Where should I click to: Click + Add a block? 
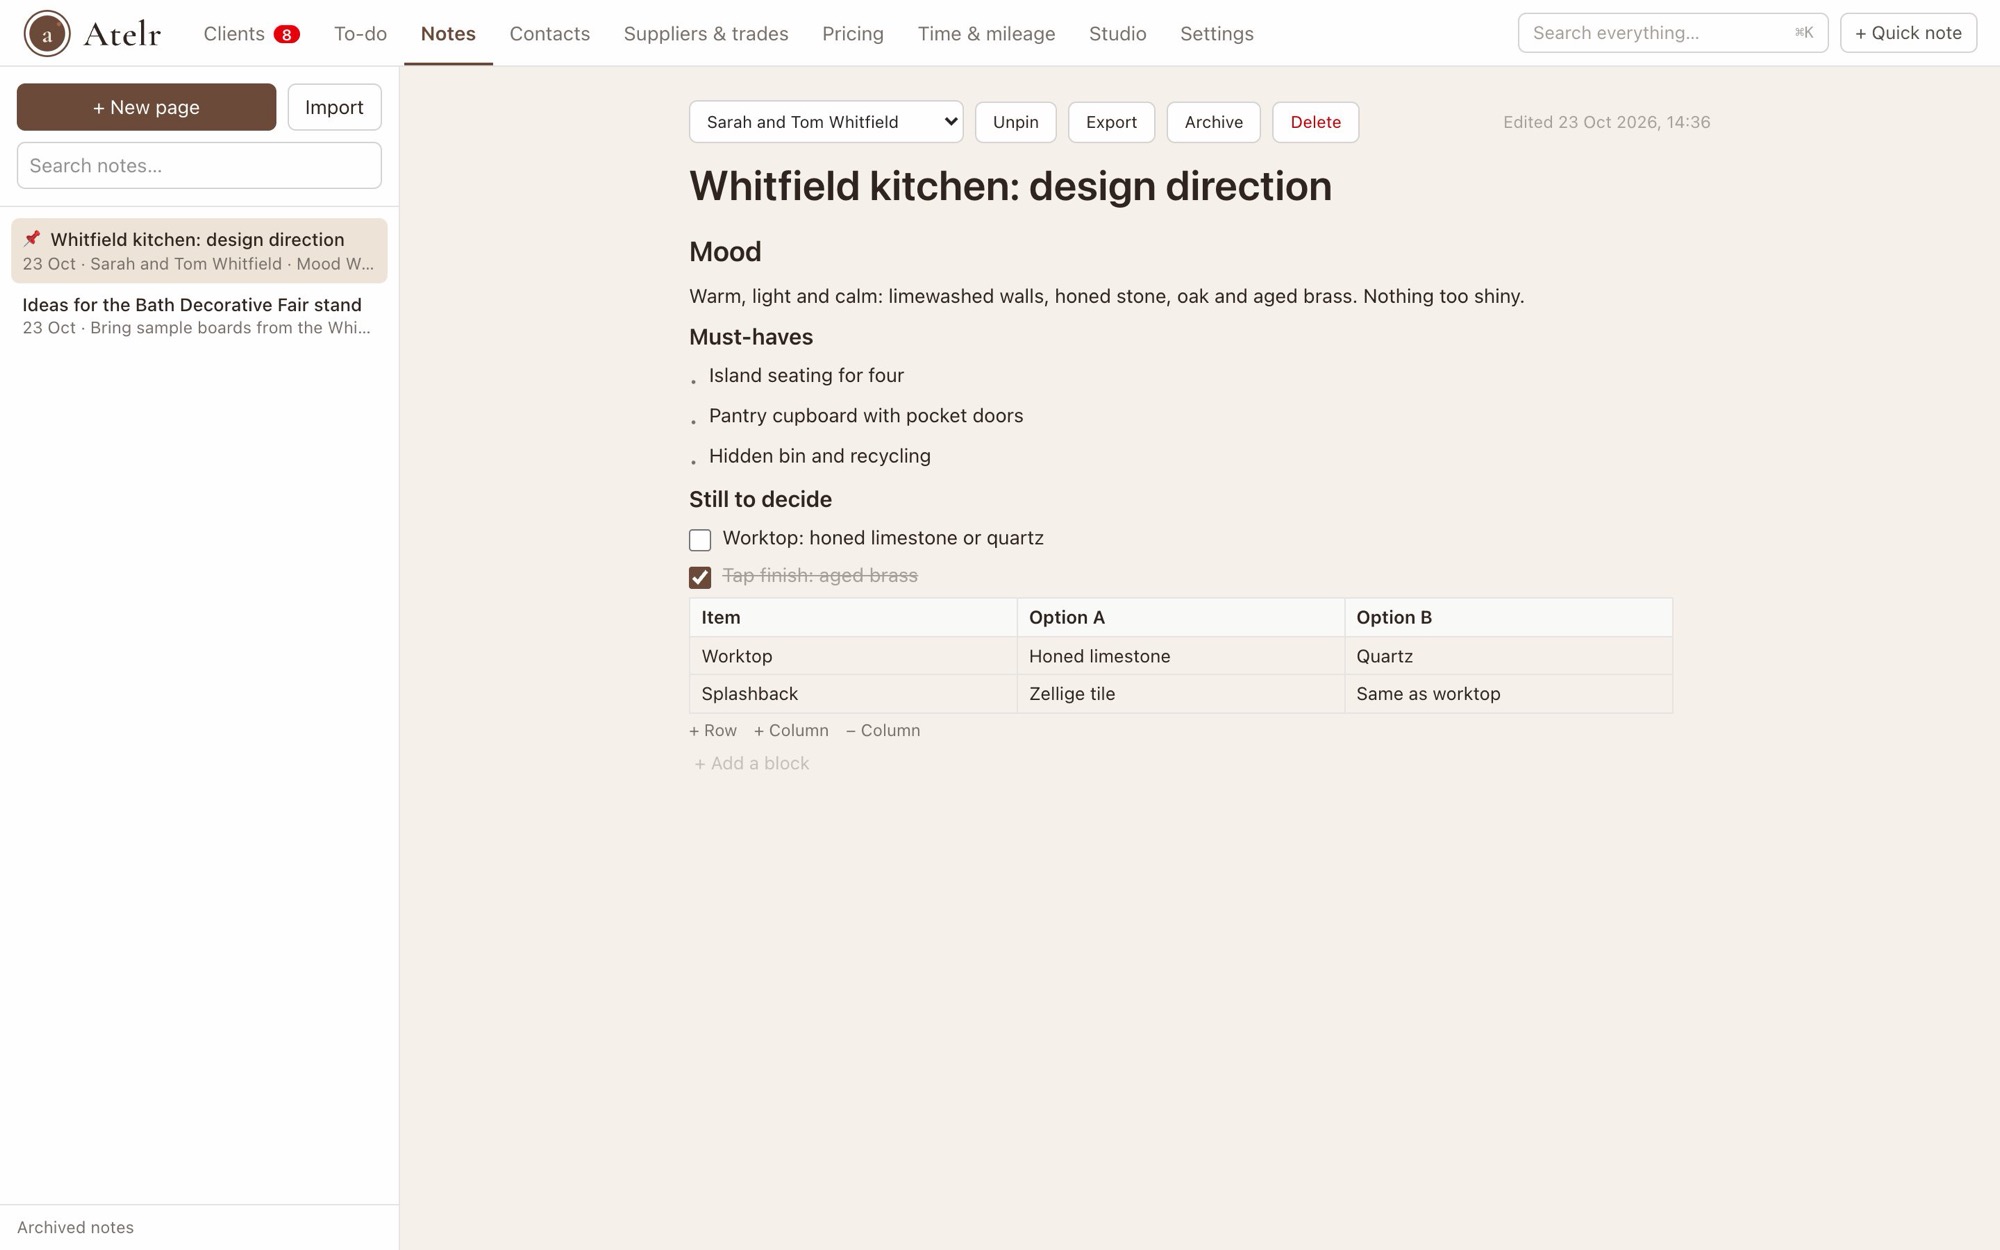click(751, 763)
